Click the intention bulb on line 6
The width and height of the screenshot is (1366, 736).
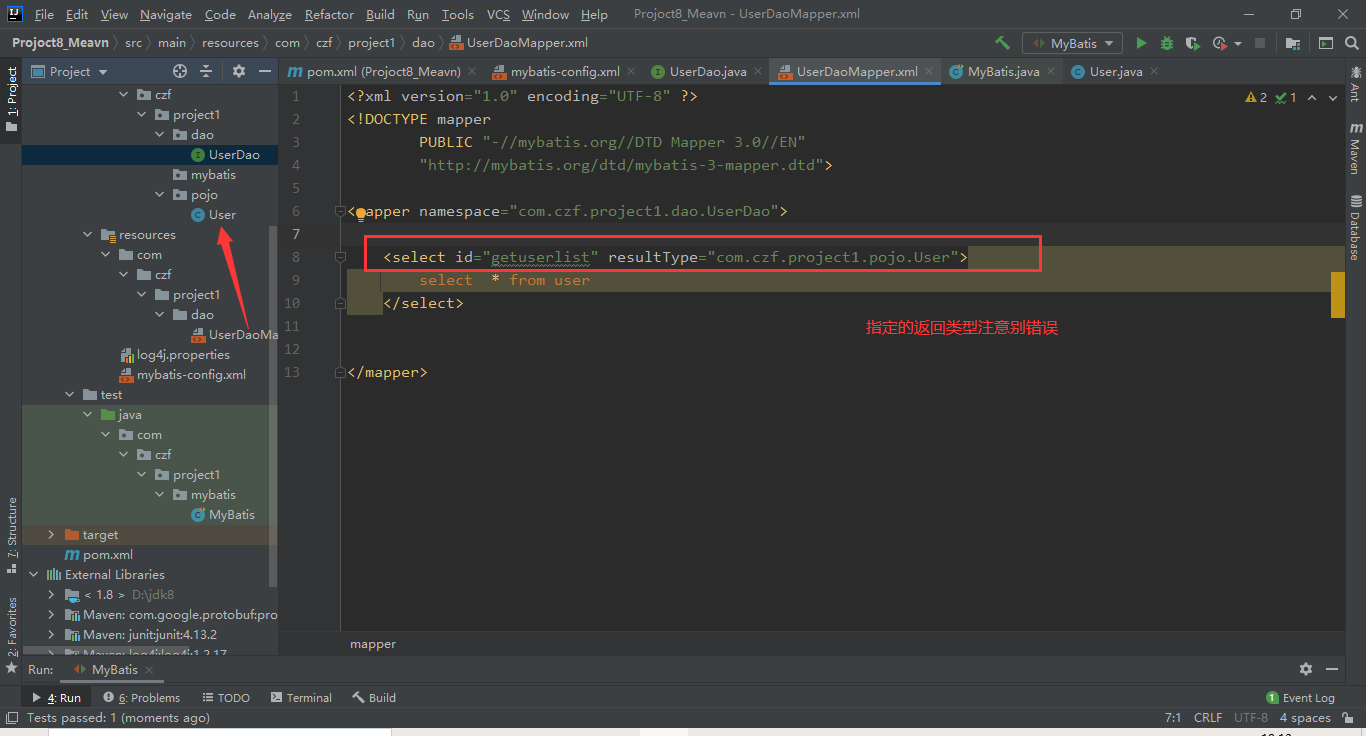[x=361, y=212]
